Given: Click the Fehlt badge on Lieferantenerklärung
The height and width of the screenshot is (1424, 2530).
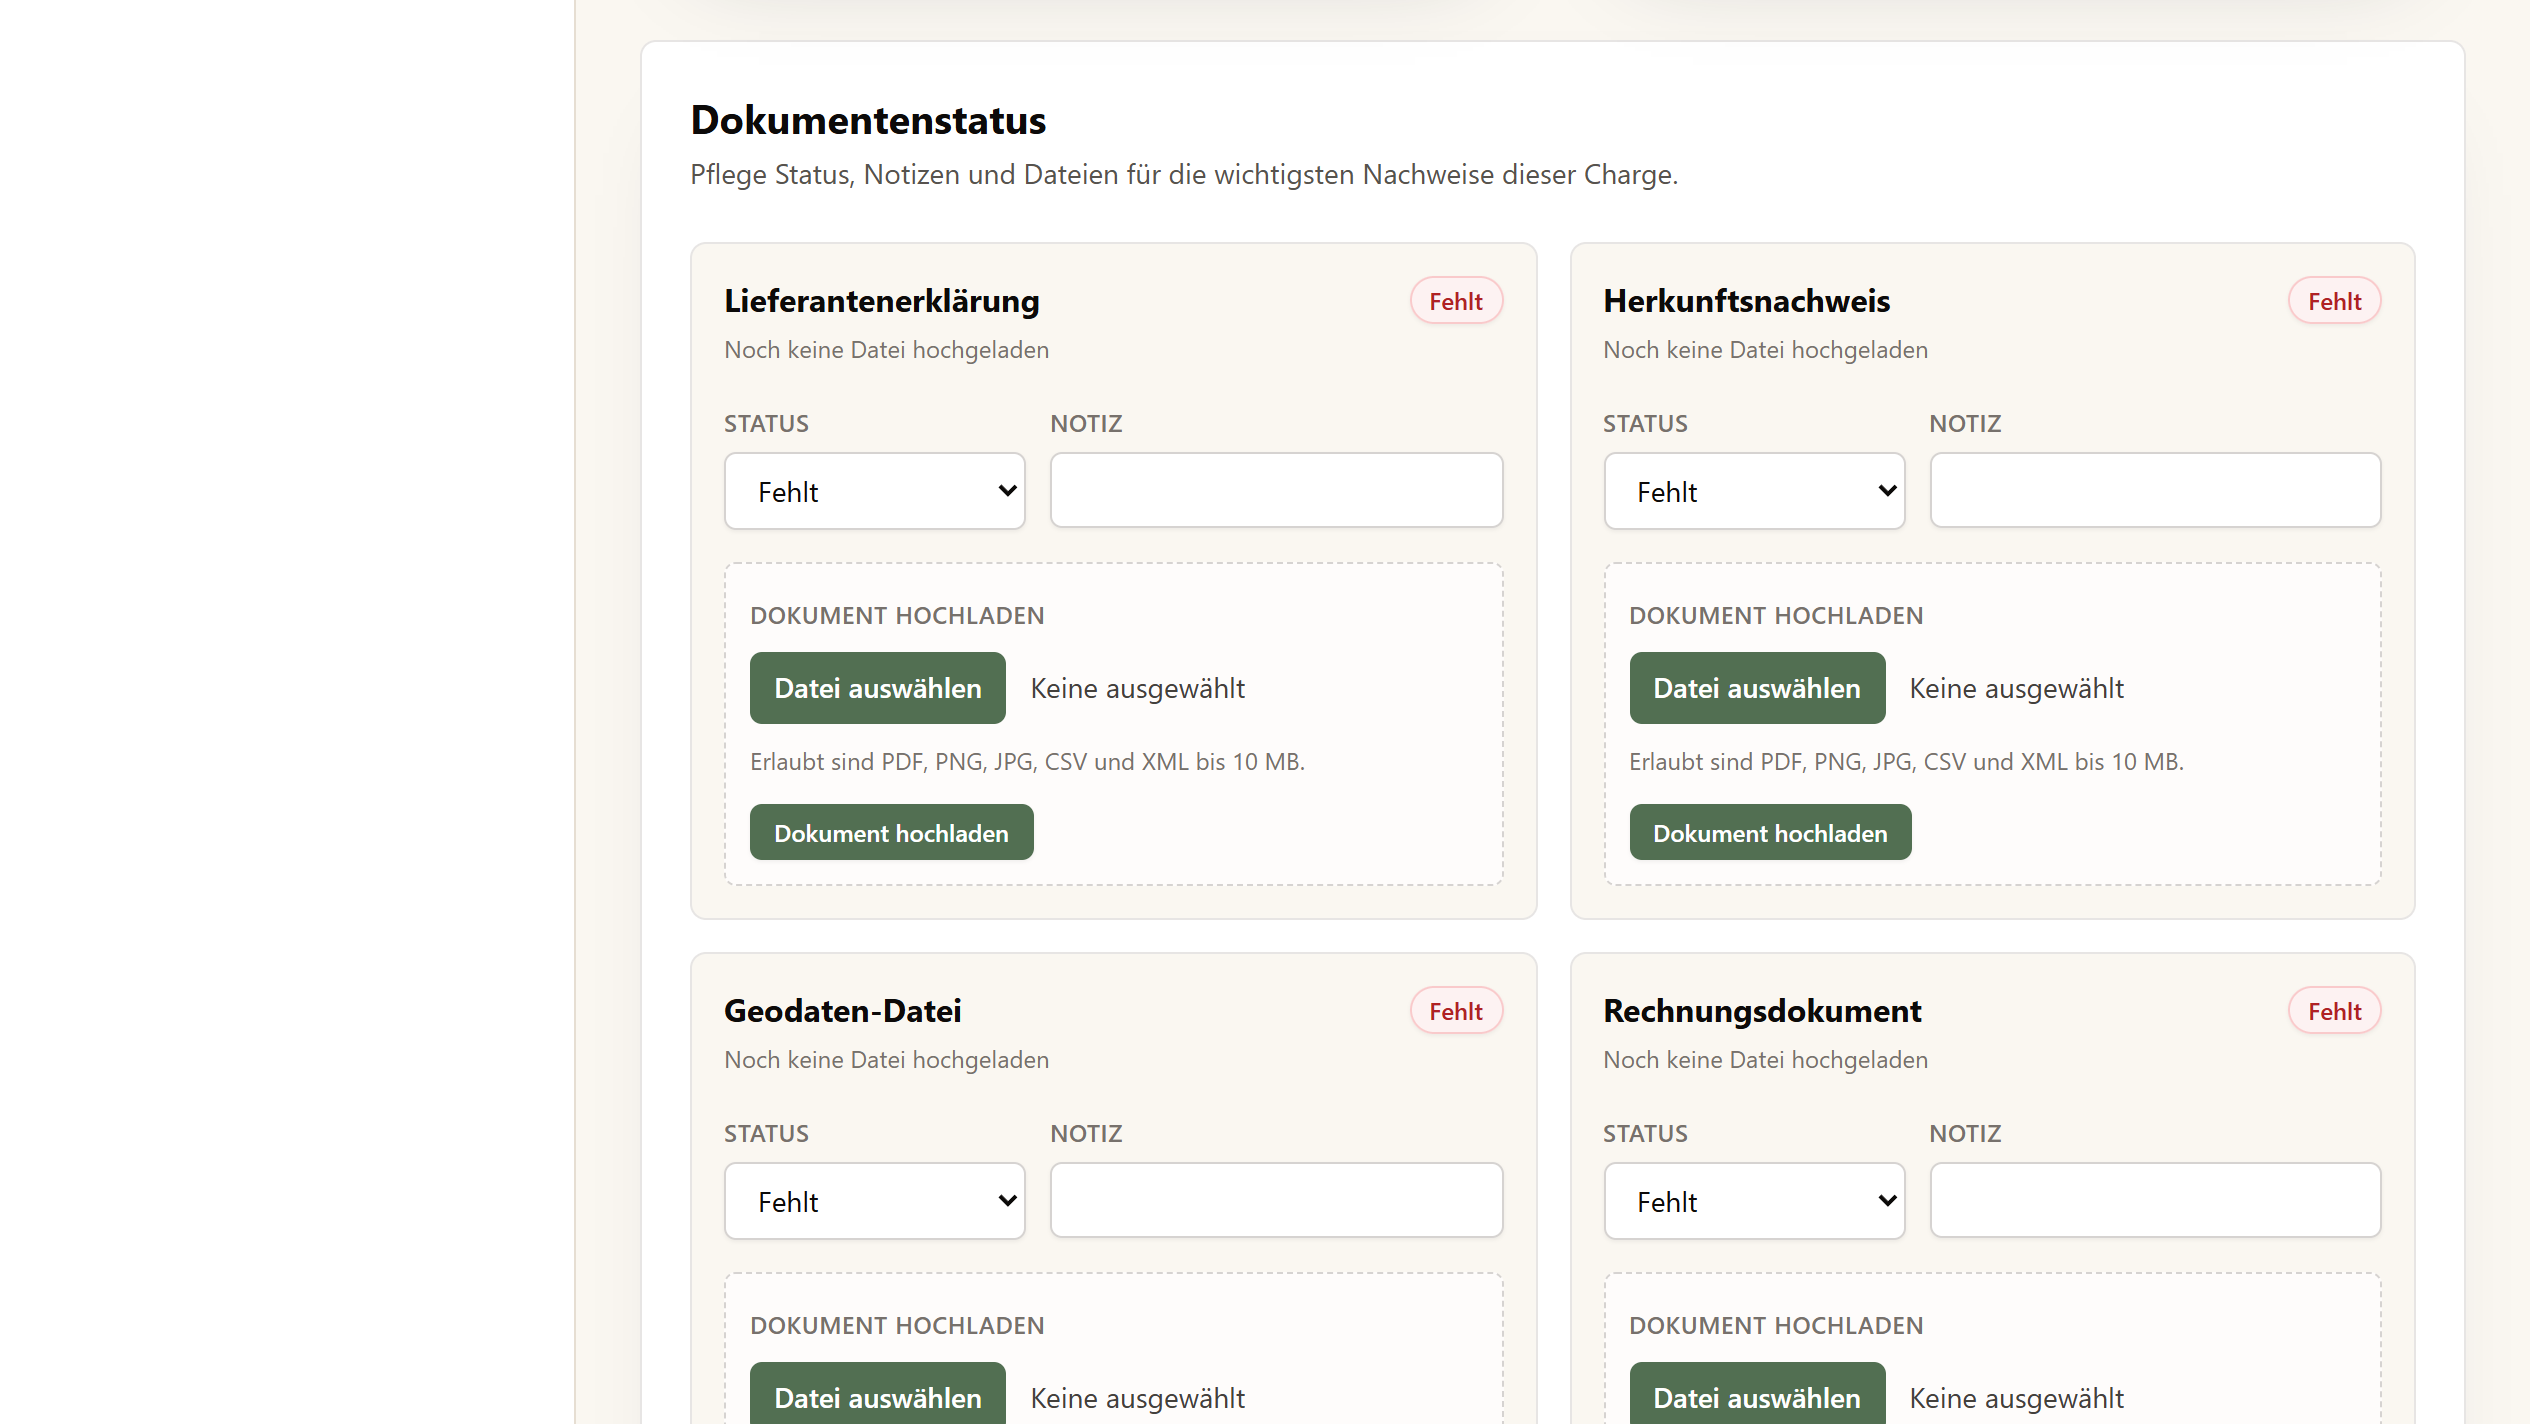Looking at the screenshot, I should pyautogui.click(x=1456, y=301).
